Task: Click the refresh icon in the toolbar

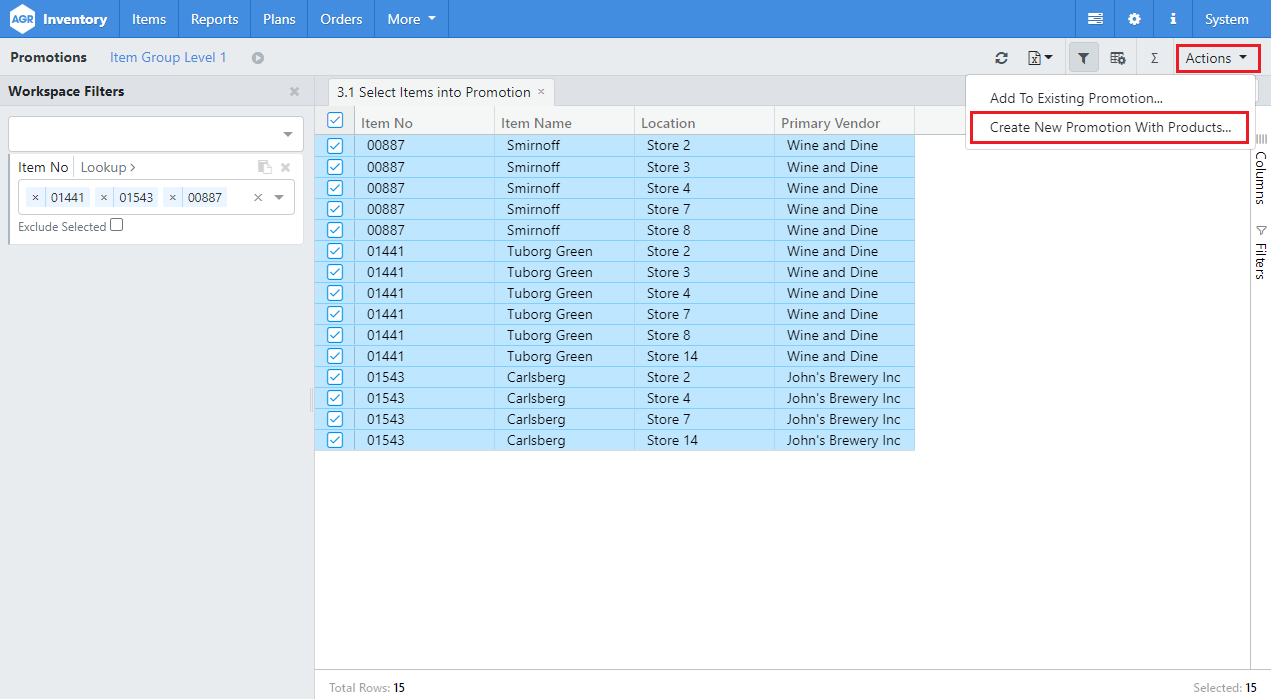Action: [x=1001, y=58]
